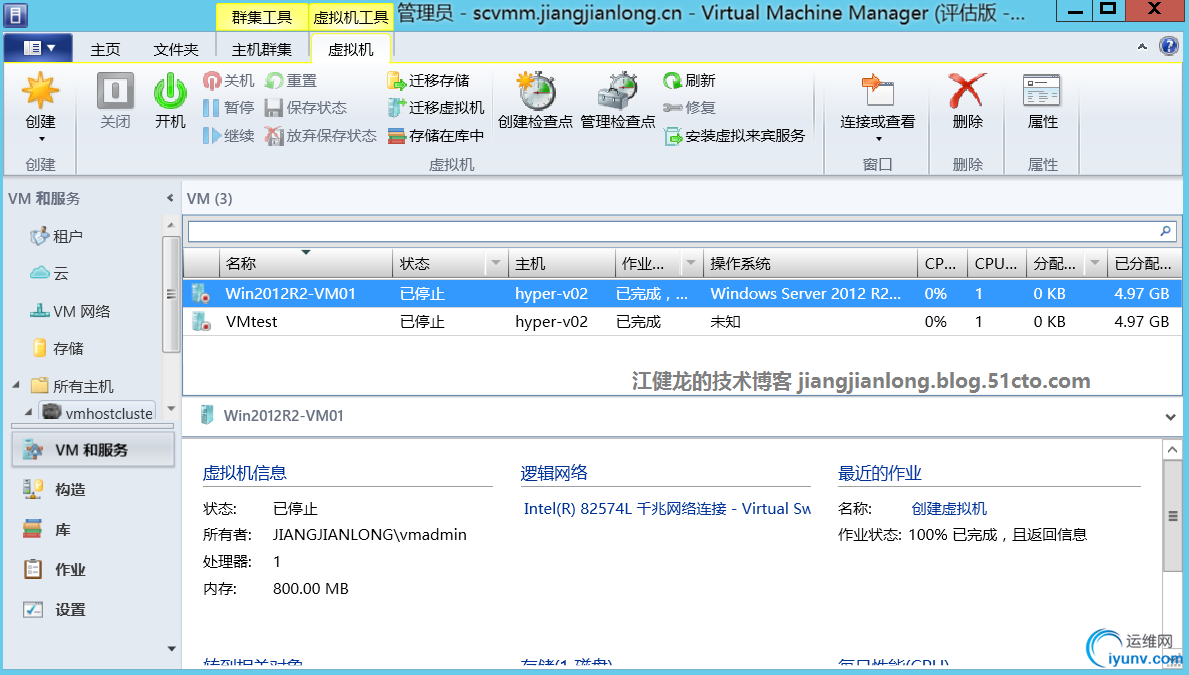Click 创建检查点 create checkpoint icon
Screen dimensions: 1189x675
pyautogui.click(x=535, y=91)
